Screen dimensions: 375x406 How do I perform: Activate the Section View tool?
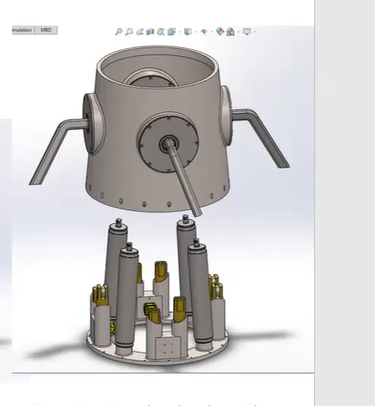(150, 32)
